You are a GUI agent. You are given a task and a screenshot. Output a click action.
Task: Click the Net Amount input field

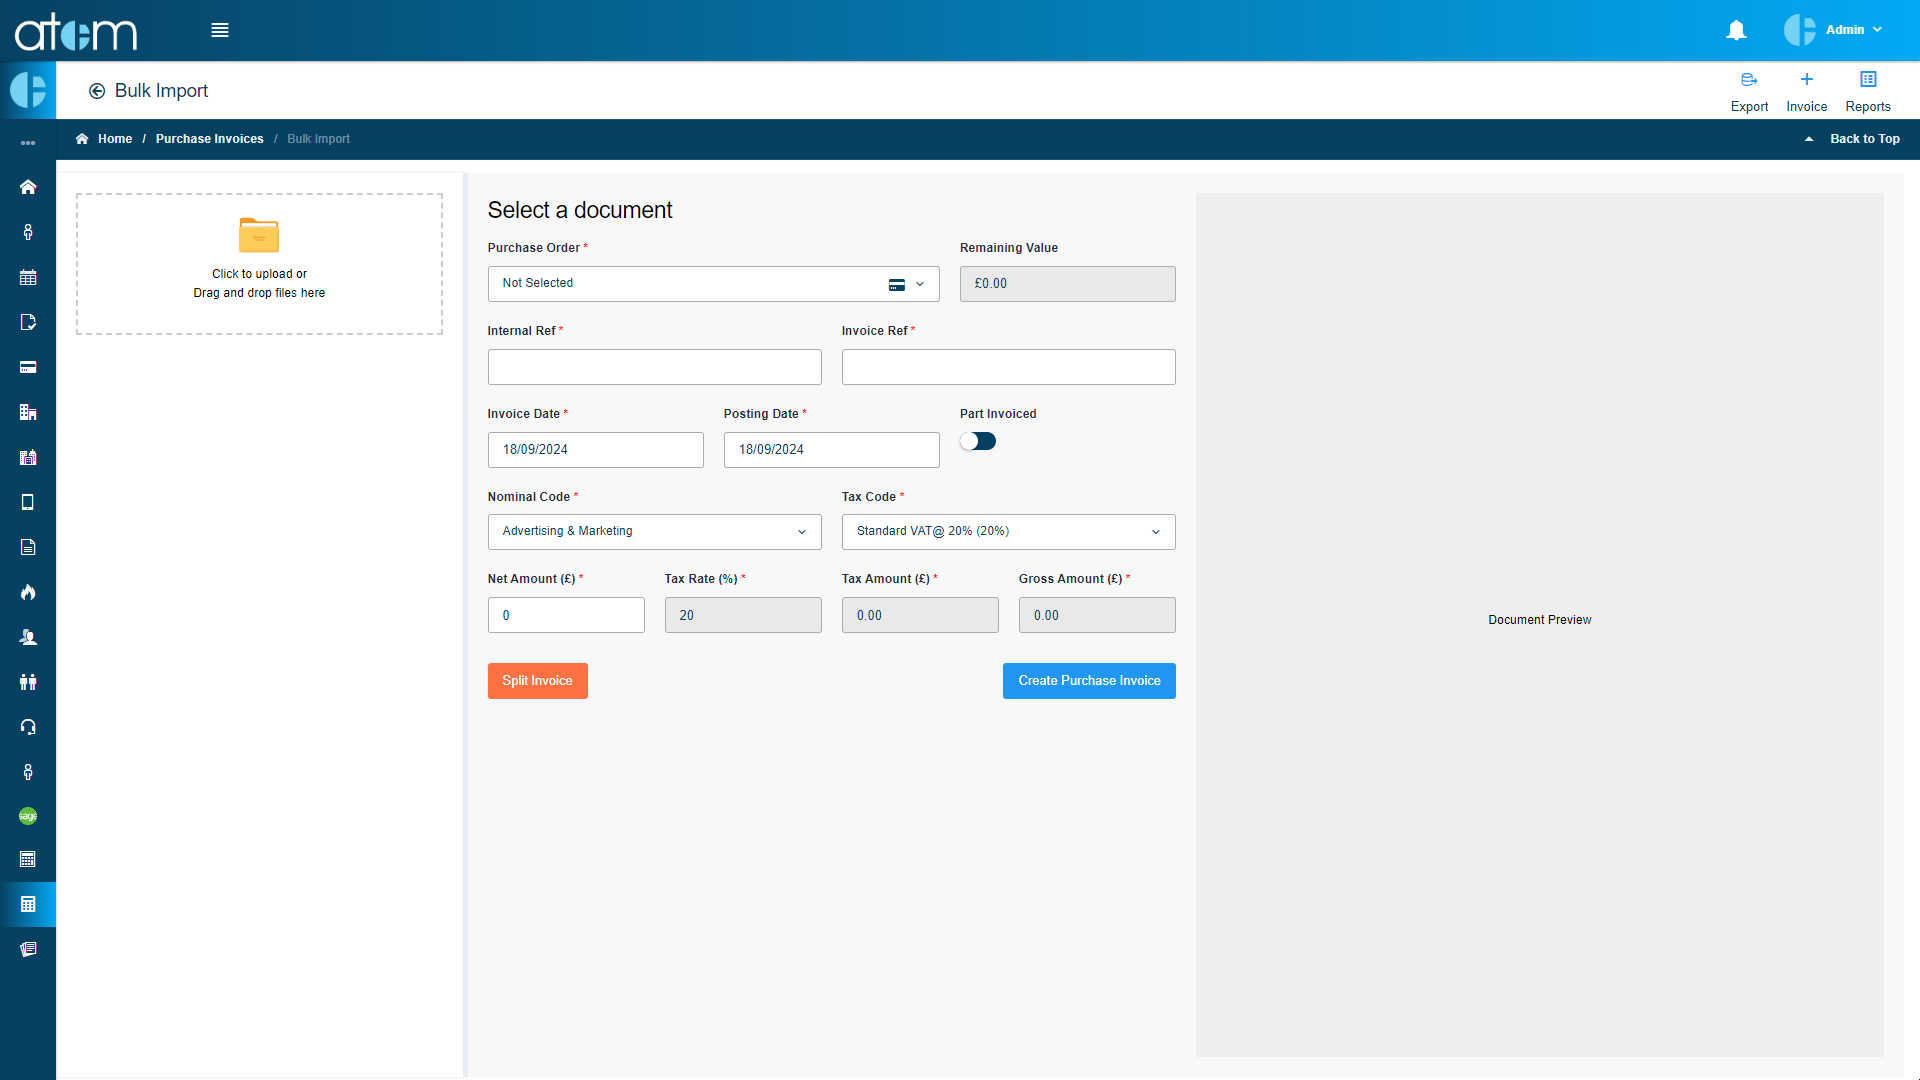pos(566,615)
